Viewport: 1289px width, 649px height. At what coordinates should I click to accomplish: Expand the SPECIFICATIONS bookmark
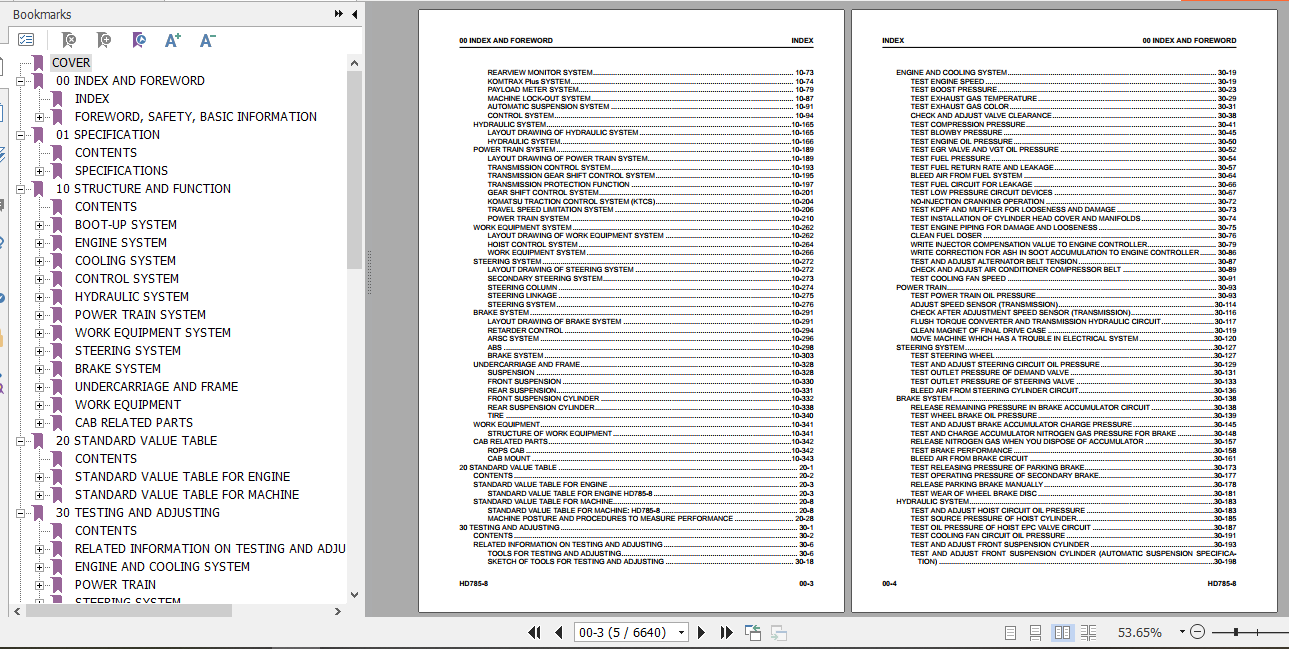point(40,171)
